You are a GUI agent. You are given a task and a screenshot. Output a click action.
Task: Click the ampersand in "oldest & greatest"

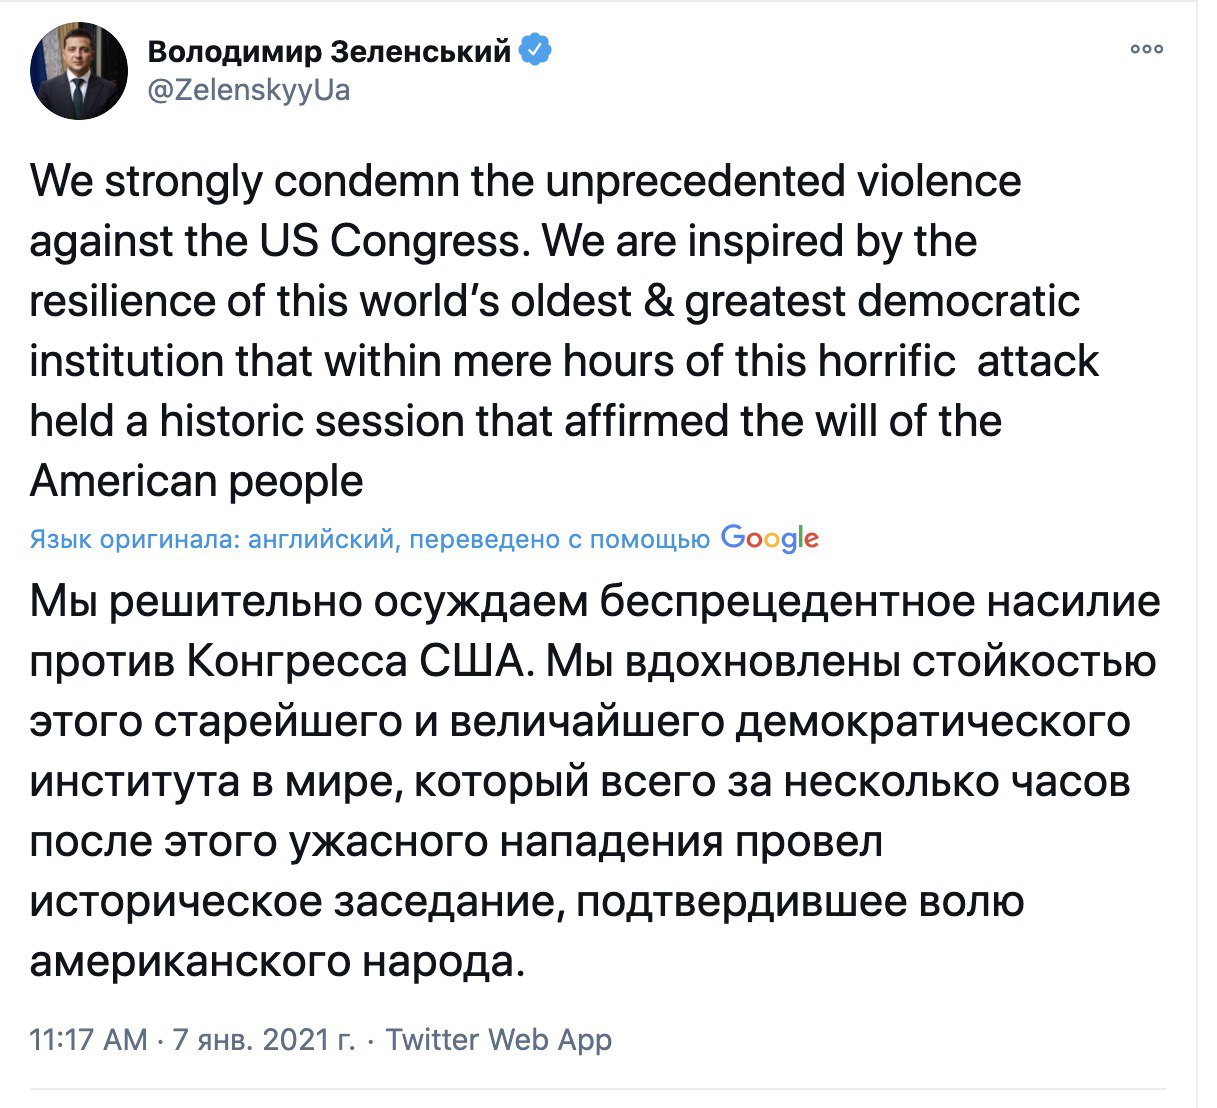click(x=658, y=302)
